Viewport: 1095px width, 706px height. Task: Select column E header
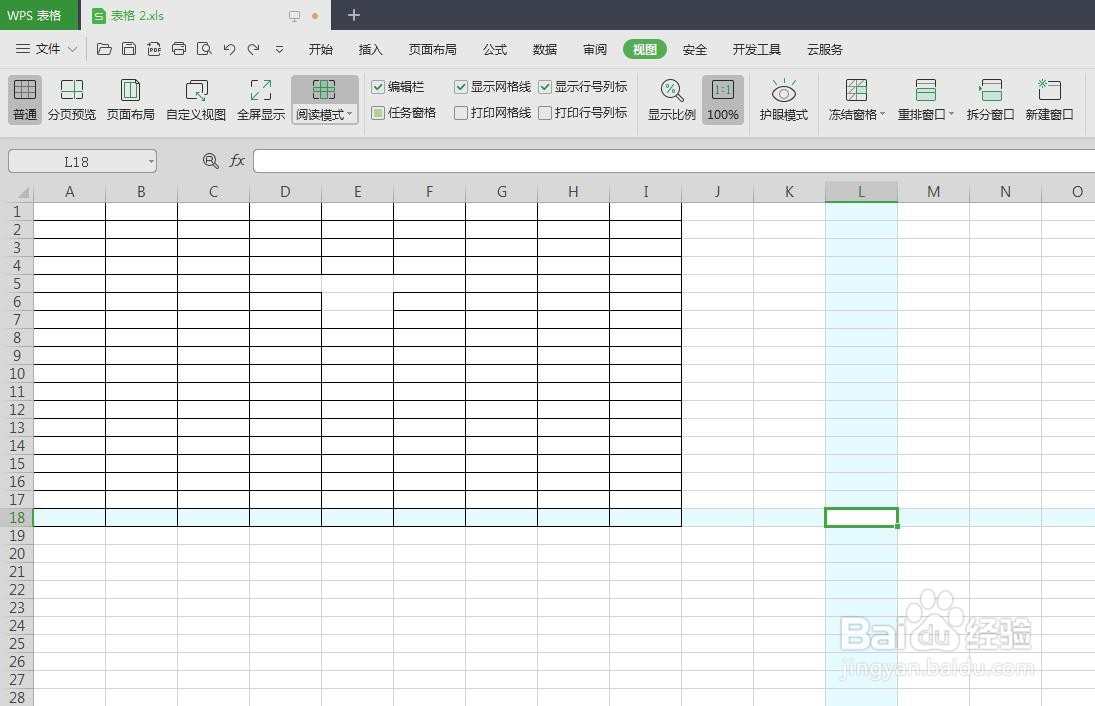tap(358, 191)
